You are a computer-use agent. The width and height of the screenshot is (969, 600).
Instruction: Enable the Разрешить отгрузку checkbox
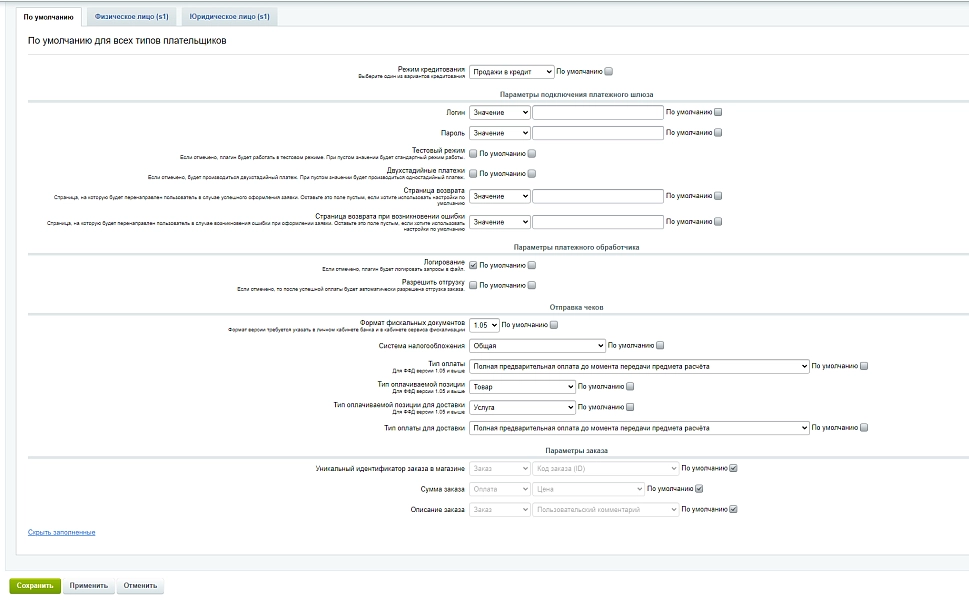coord(473,285)
